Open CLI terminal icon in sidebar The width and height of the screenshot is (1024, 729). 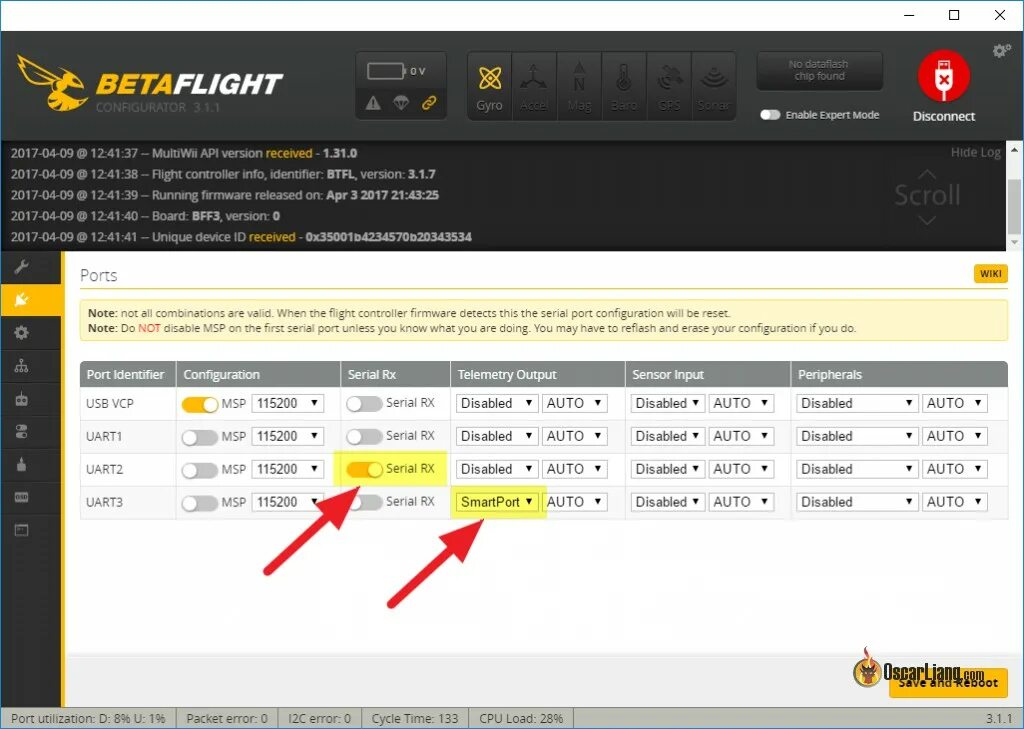coord(22,530)
